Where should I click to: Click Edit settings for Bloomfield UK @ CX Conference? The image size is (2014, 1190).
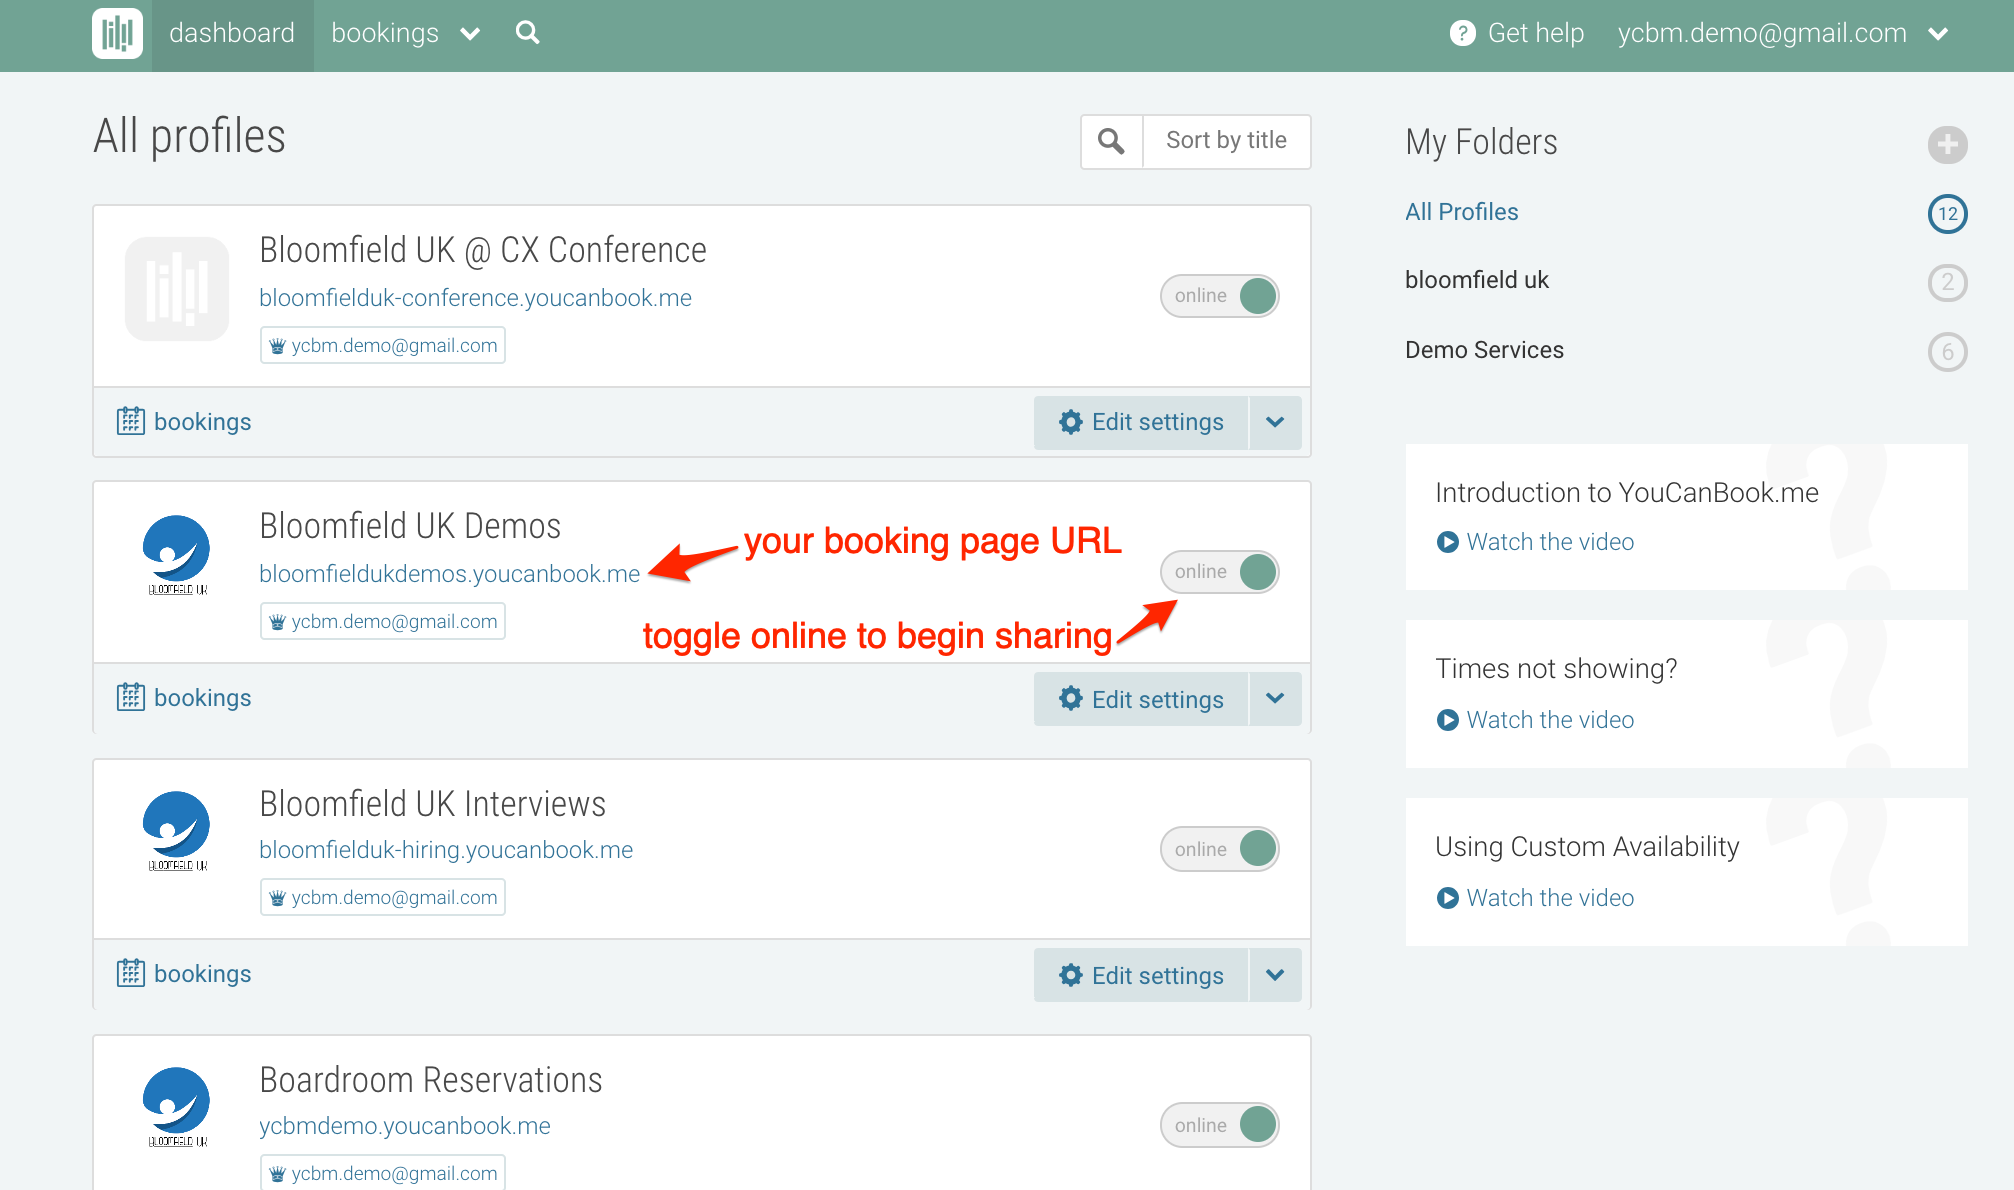point(1141,422)
